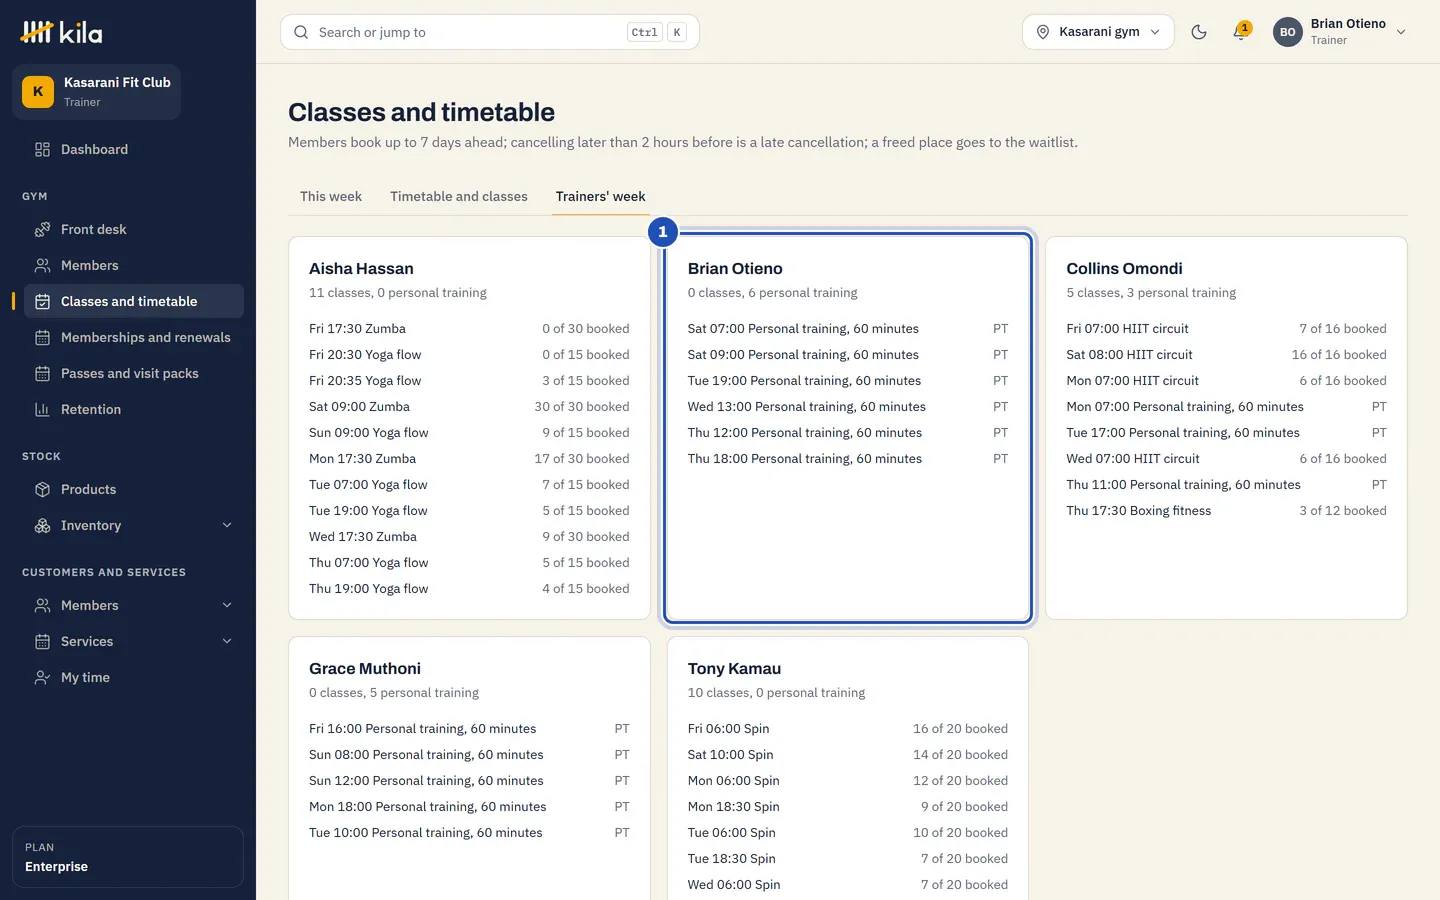Click the Front desk icon
Screen dimensions: 1440x900
(42, 229)
